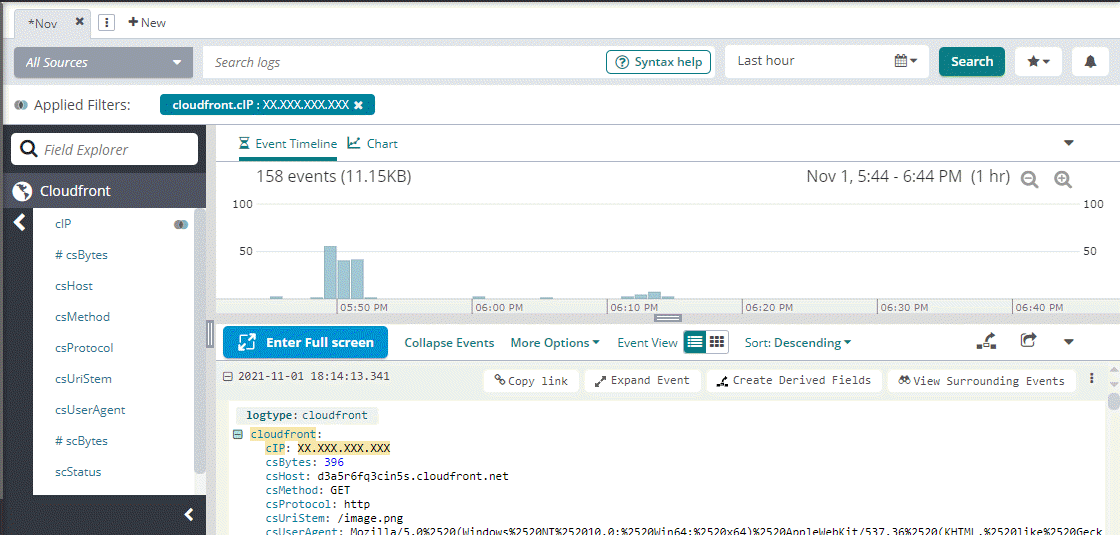Click the timeline resize handle bar
The height and width of the screenshot is (535, 1120).
[667, 318]
